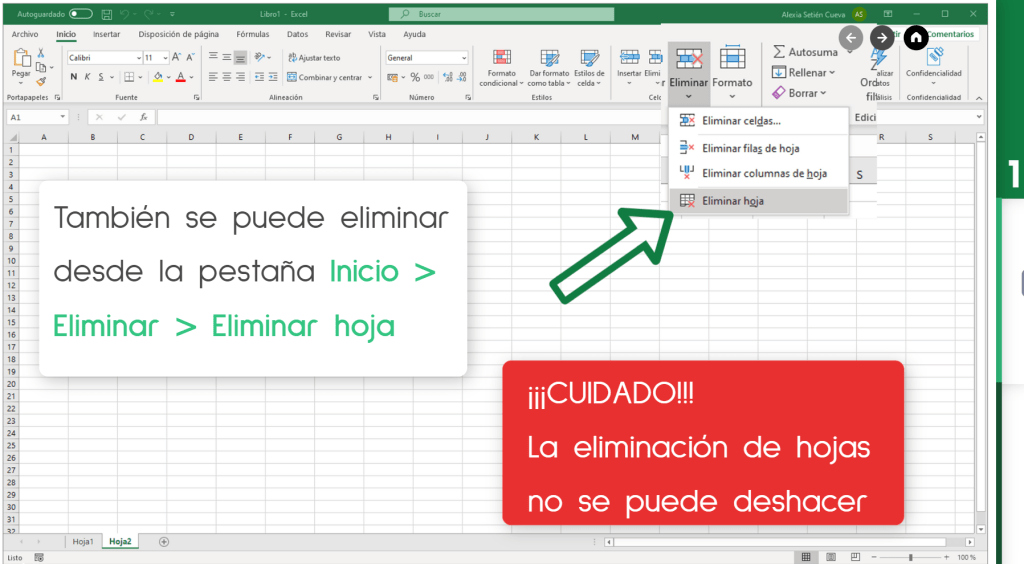This screenshot has height=564, width=1024.
Task: Open Estilos de celda
Action: coord(589,68)
